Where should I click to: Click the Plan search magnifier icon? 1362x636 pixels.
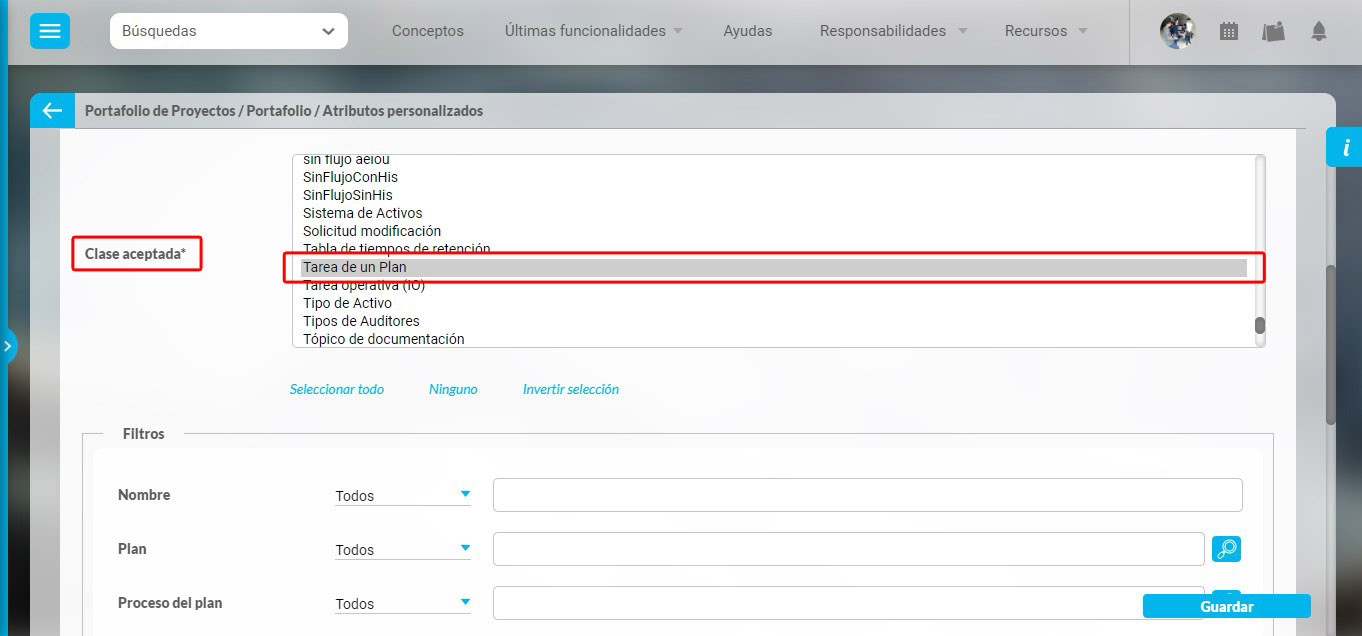point(1226,549)
